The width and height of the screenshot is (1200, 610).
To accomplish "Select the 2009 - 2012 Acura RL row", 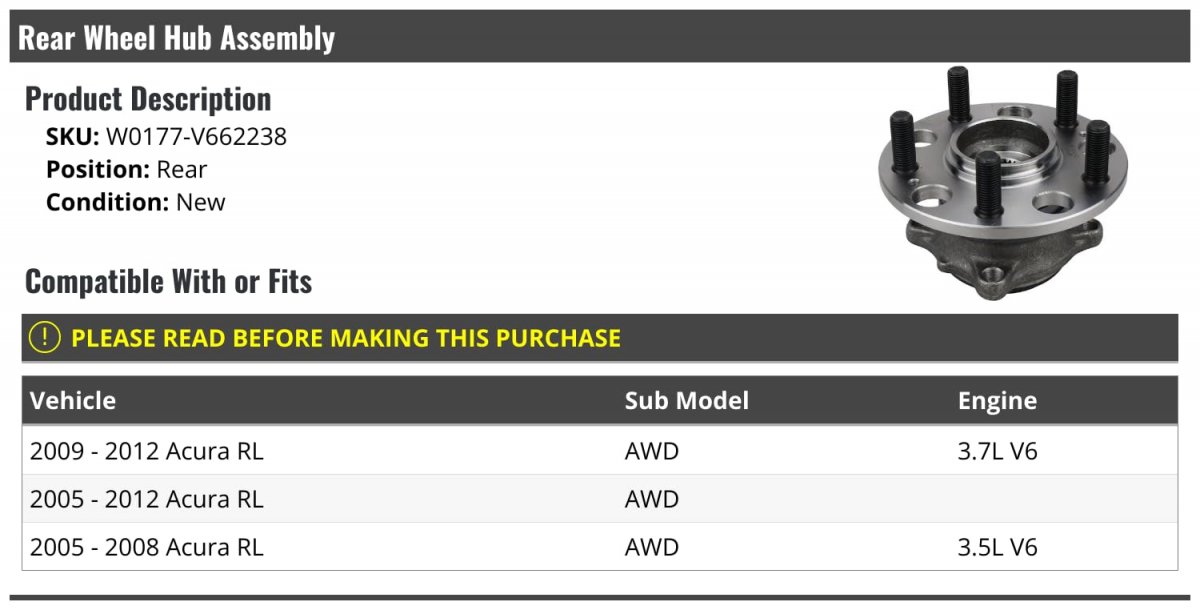I will coord(147,451).
